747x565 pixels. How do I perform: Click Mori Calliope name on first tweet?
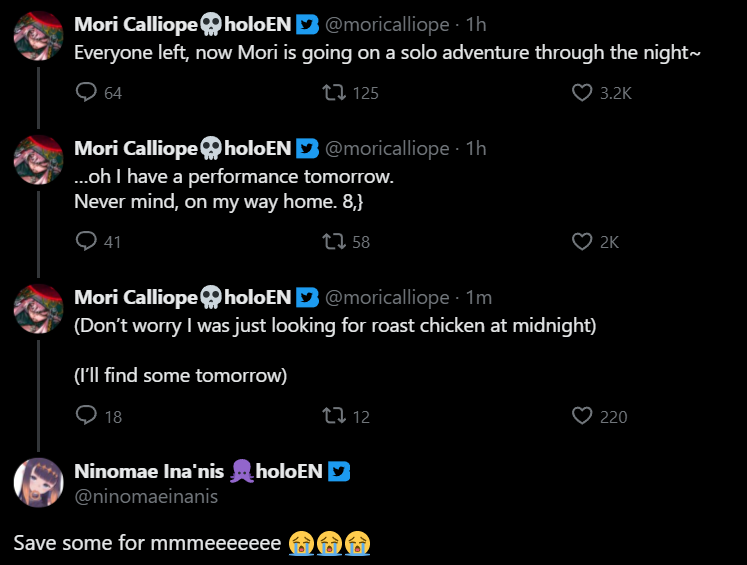[136, 24]
